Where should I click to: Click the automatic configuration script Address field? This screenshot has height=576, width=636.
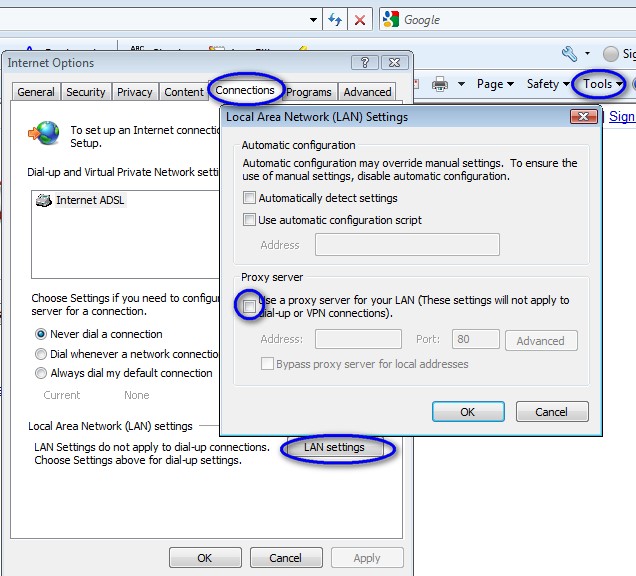tap(407, 245)
